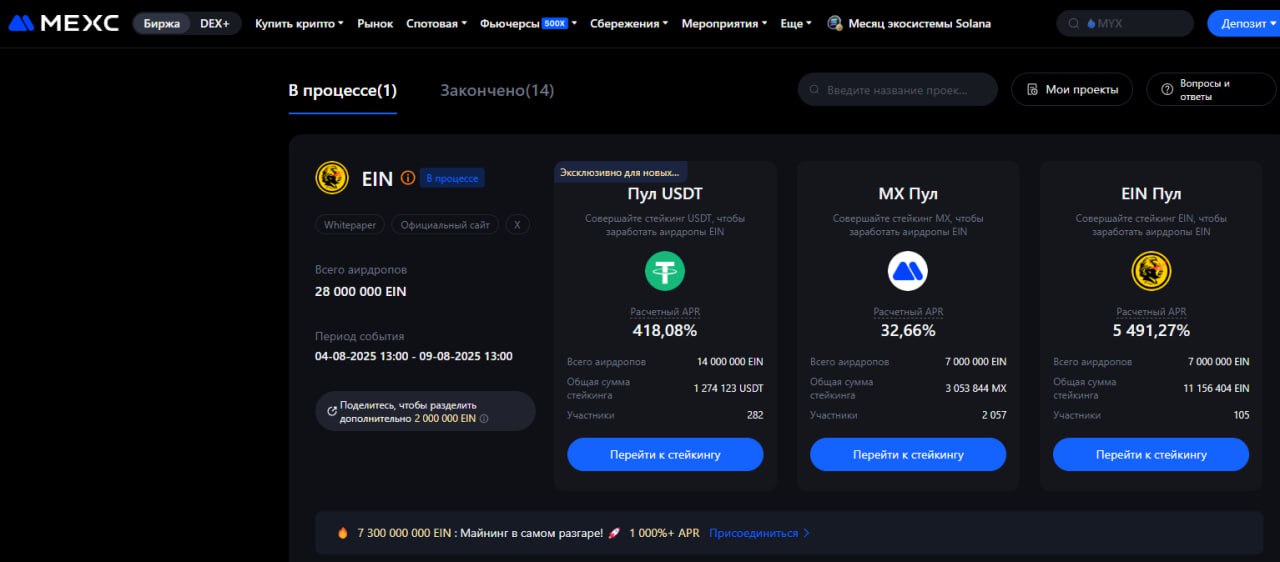Click the Поделитесь, чтобы разделить banner
1280x562 pixels.
click(x=425, y=411)
